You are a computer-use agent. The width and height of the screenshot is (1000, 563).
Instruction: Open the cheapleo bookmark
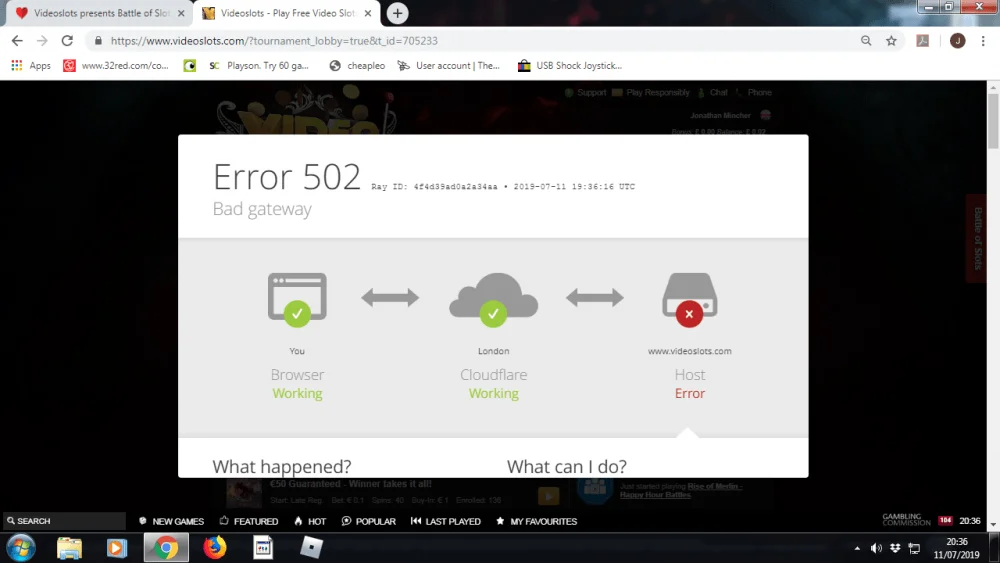coord(357,66)
